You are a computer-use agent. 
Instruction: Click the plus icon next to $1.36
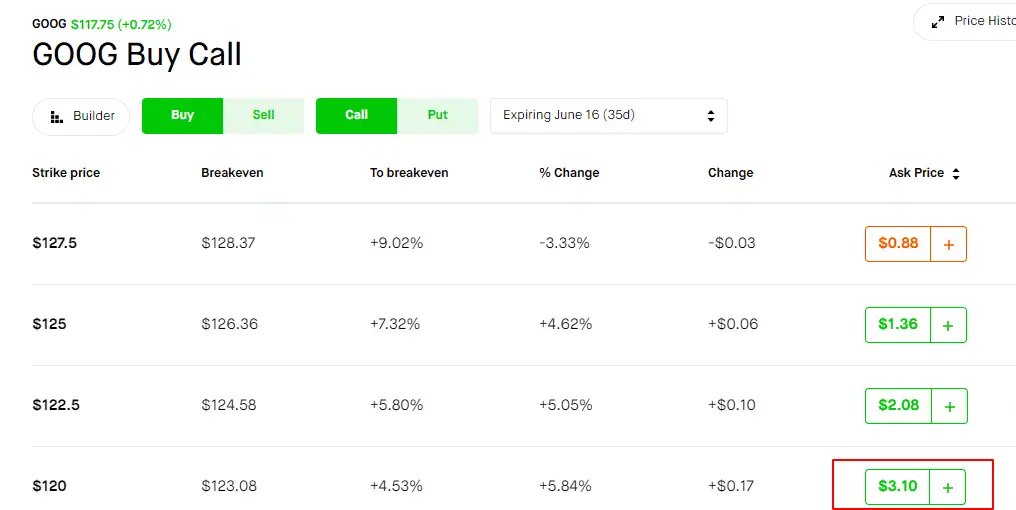point(949,325)
